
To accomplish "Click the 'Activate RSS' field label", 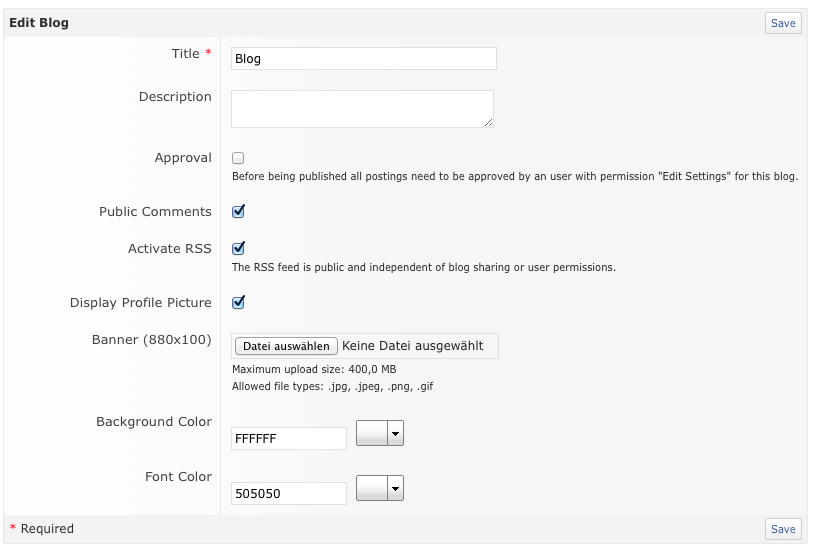I will click(170, 249).
